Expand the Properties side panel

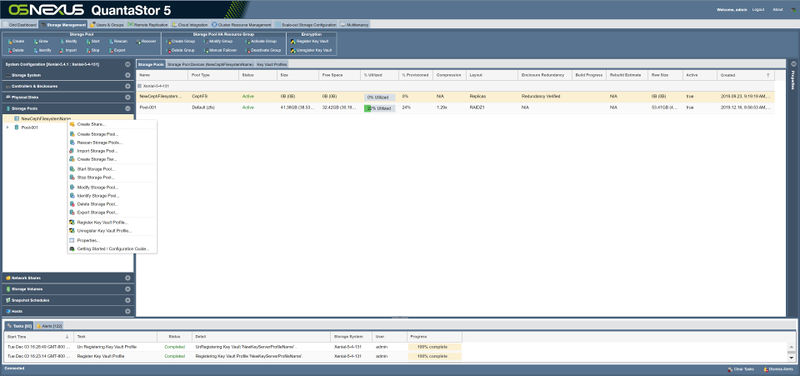pos(793,64)
